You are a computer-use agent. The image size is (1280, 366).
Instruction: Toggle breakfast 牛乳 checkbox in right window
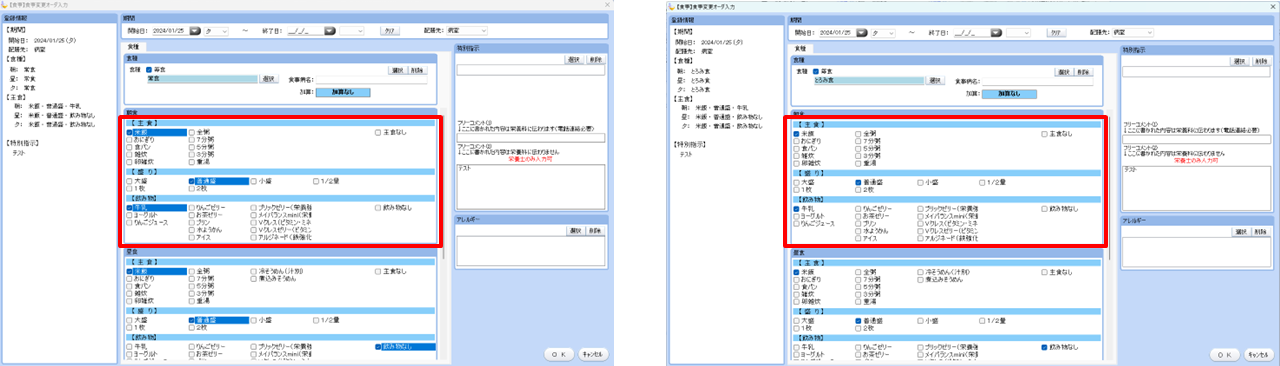[796, 208]
